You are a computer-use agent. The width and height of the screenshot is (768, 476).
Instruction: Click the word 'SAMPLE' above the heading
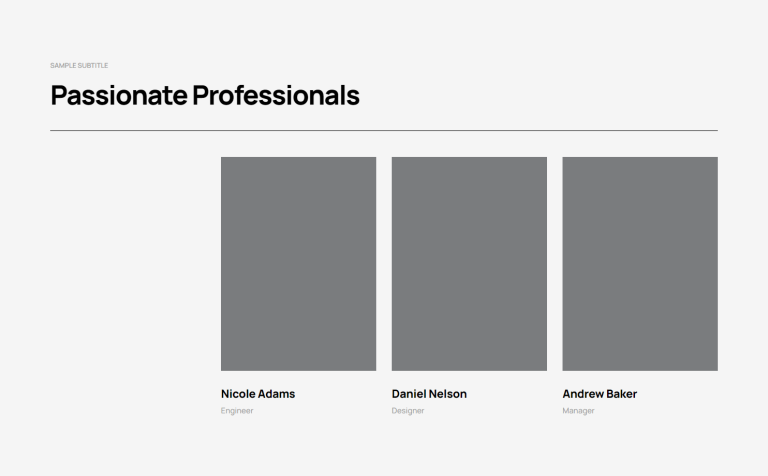(x=63, y=66)
